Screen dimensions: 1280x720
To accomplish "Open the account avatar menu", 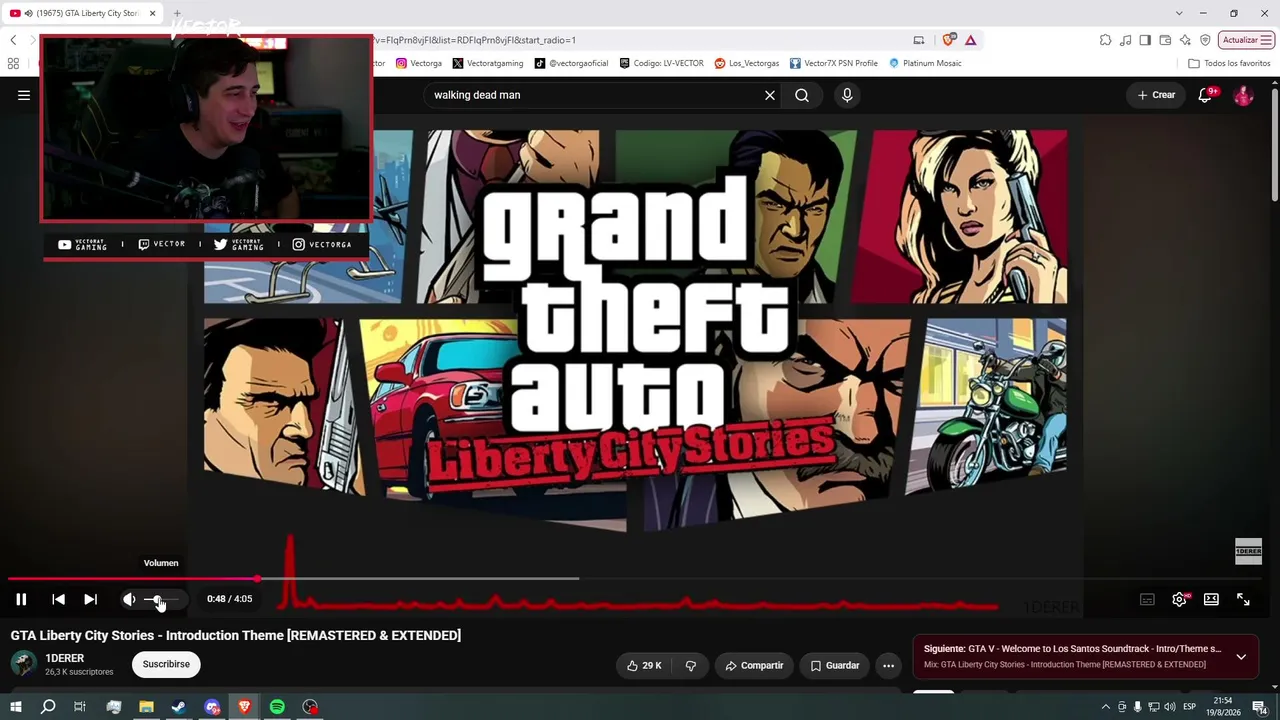I will coord(1243,95).
